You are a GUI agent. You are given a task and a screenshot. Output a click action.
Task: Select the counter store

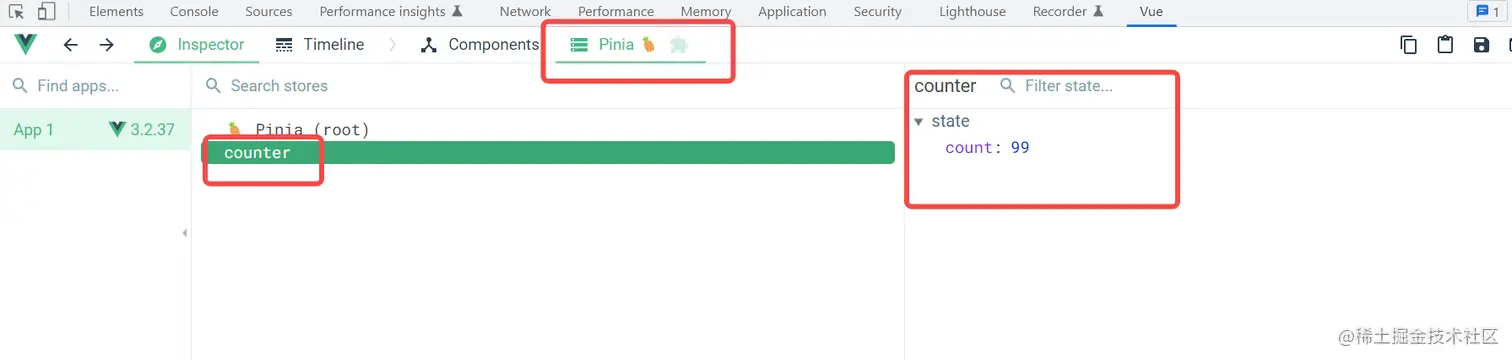[548, 153]
